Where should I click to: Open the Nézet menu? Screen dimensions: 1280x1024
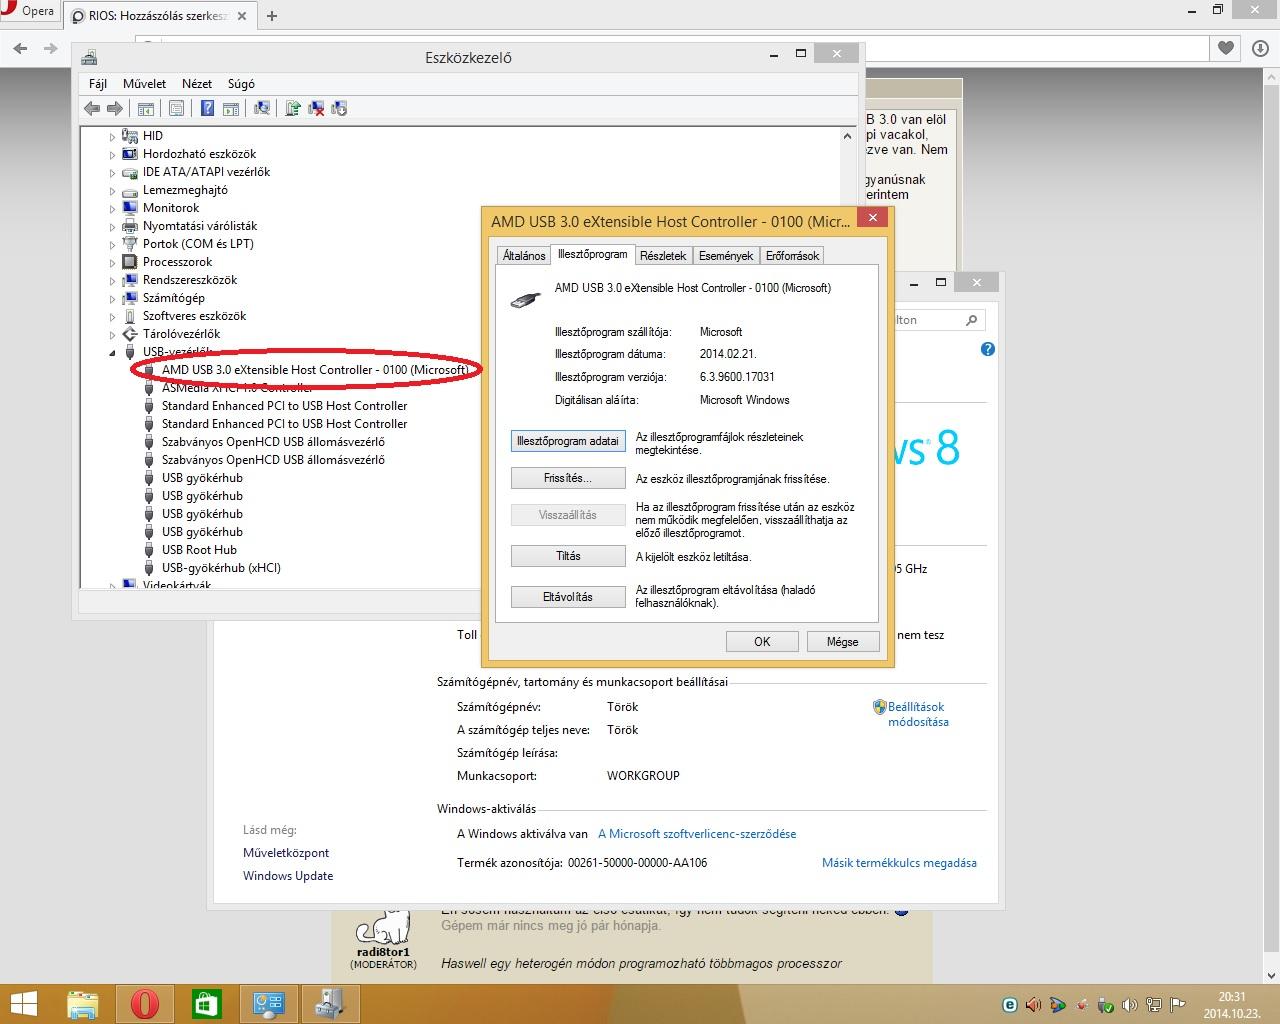click(x=197, y=84)
